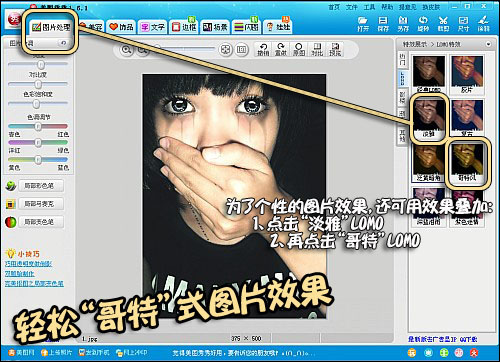This screenshot has width=500, height=362.
Task: Click the 美图网 status bar link
Action: (21, 352)
